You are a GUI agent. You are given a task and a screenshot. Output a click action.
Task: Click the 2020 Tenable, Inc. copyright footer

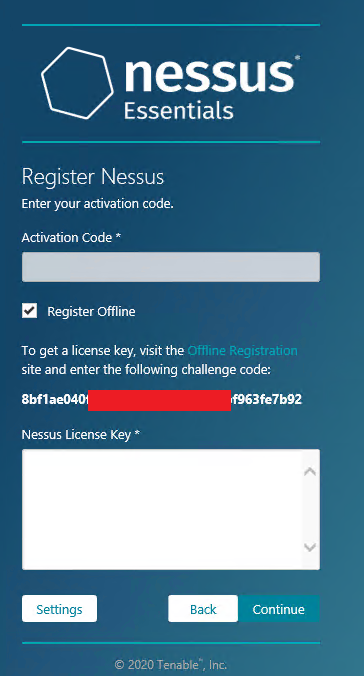[171, 664]
